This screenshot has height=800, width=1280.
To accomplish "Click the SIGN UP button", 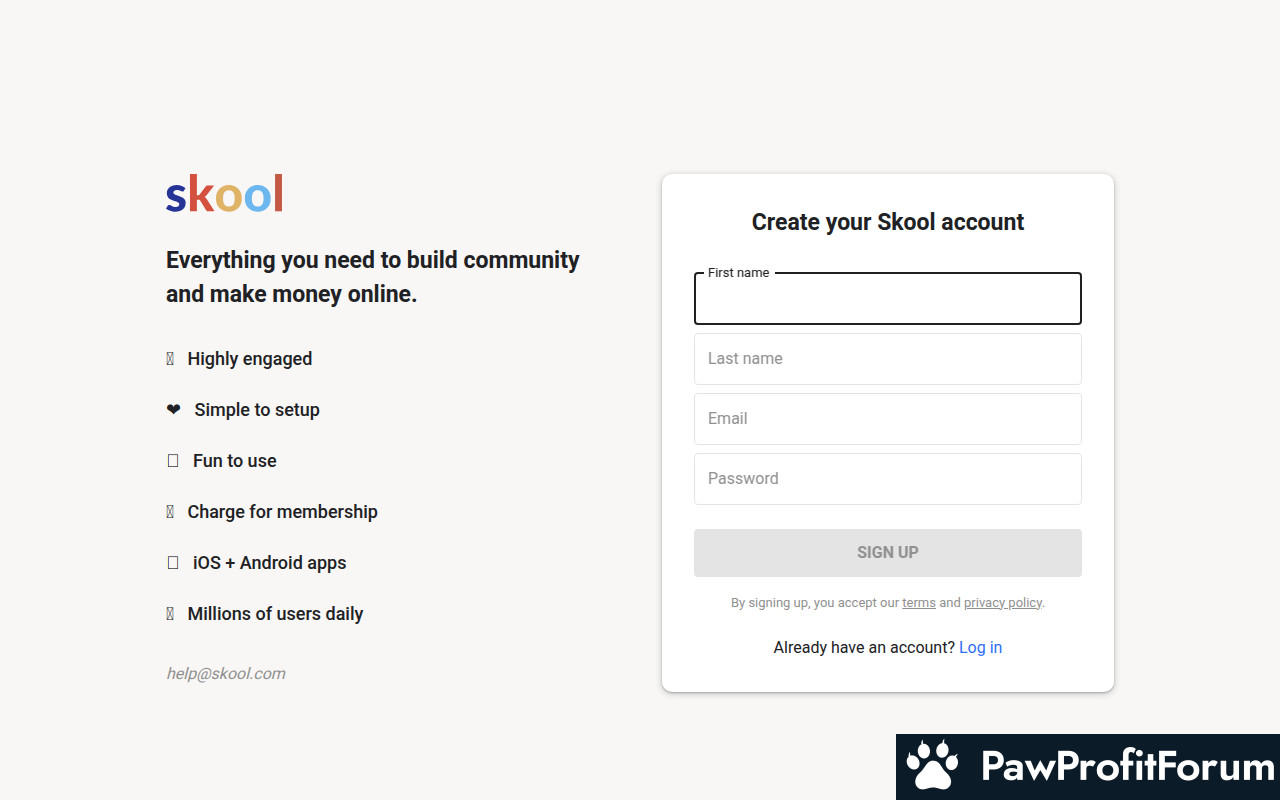I will coord(888,553).
